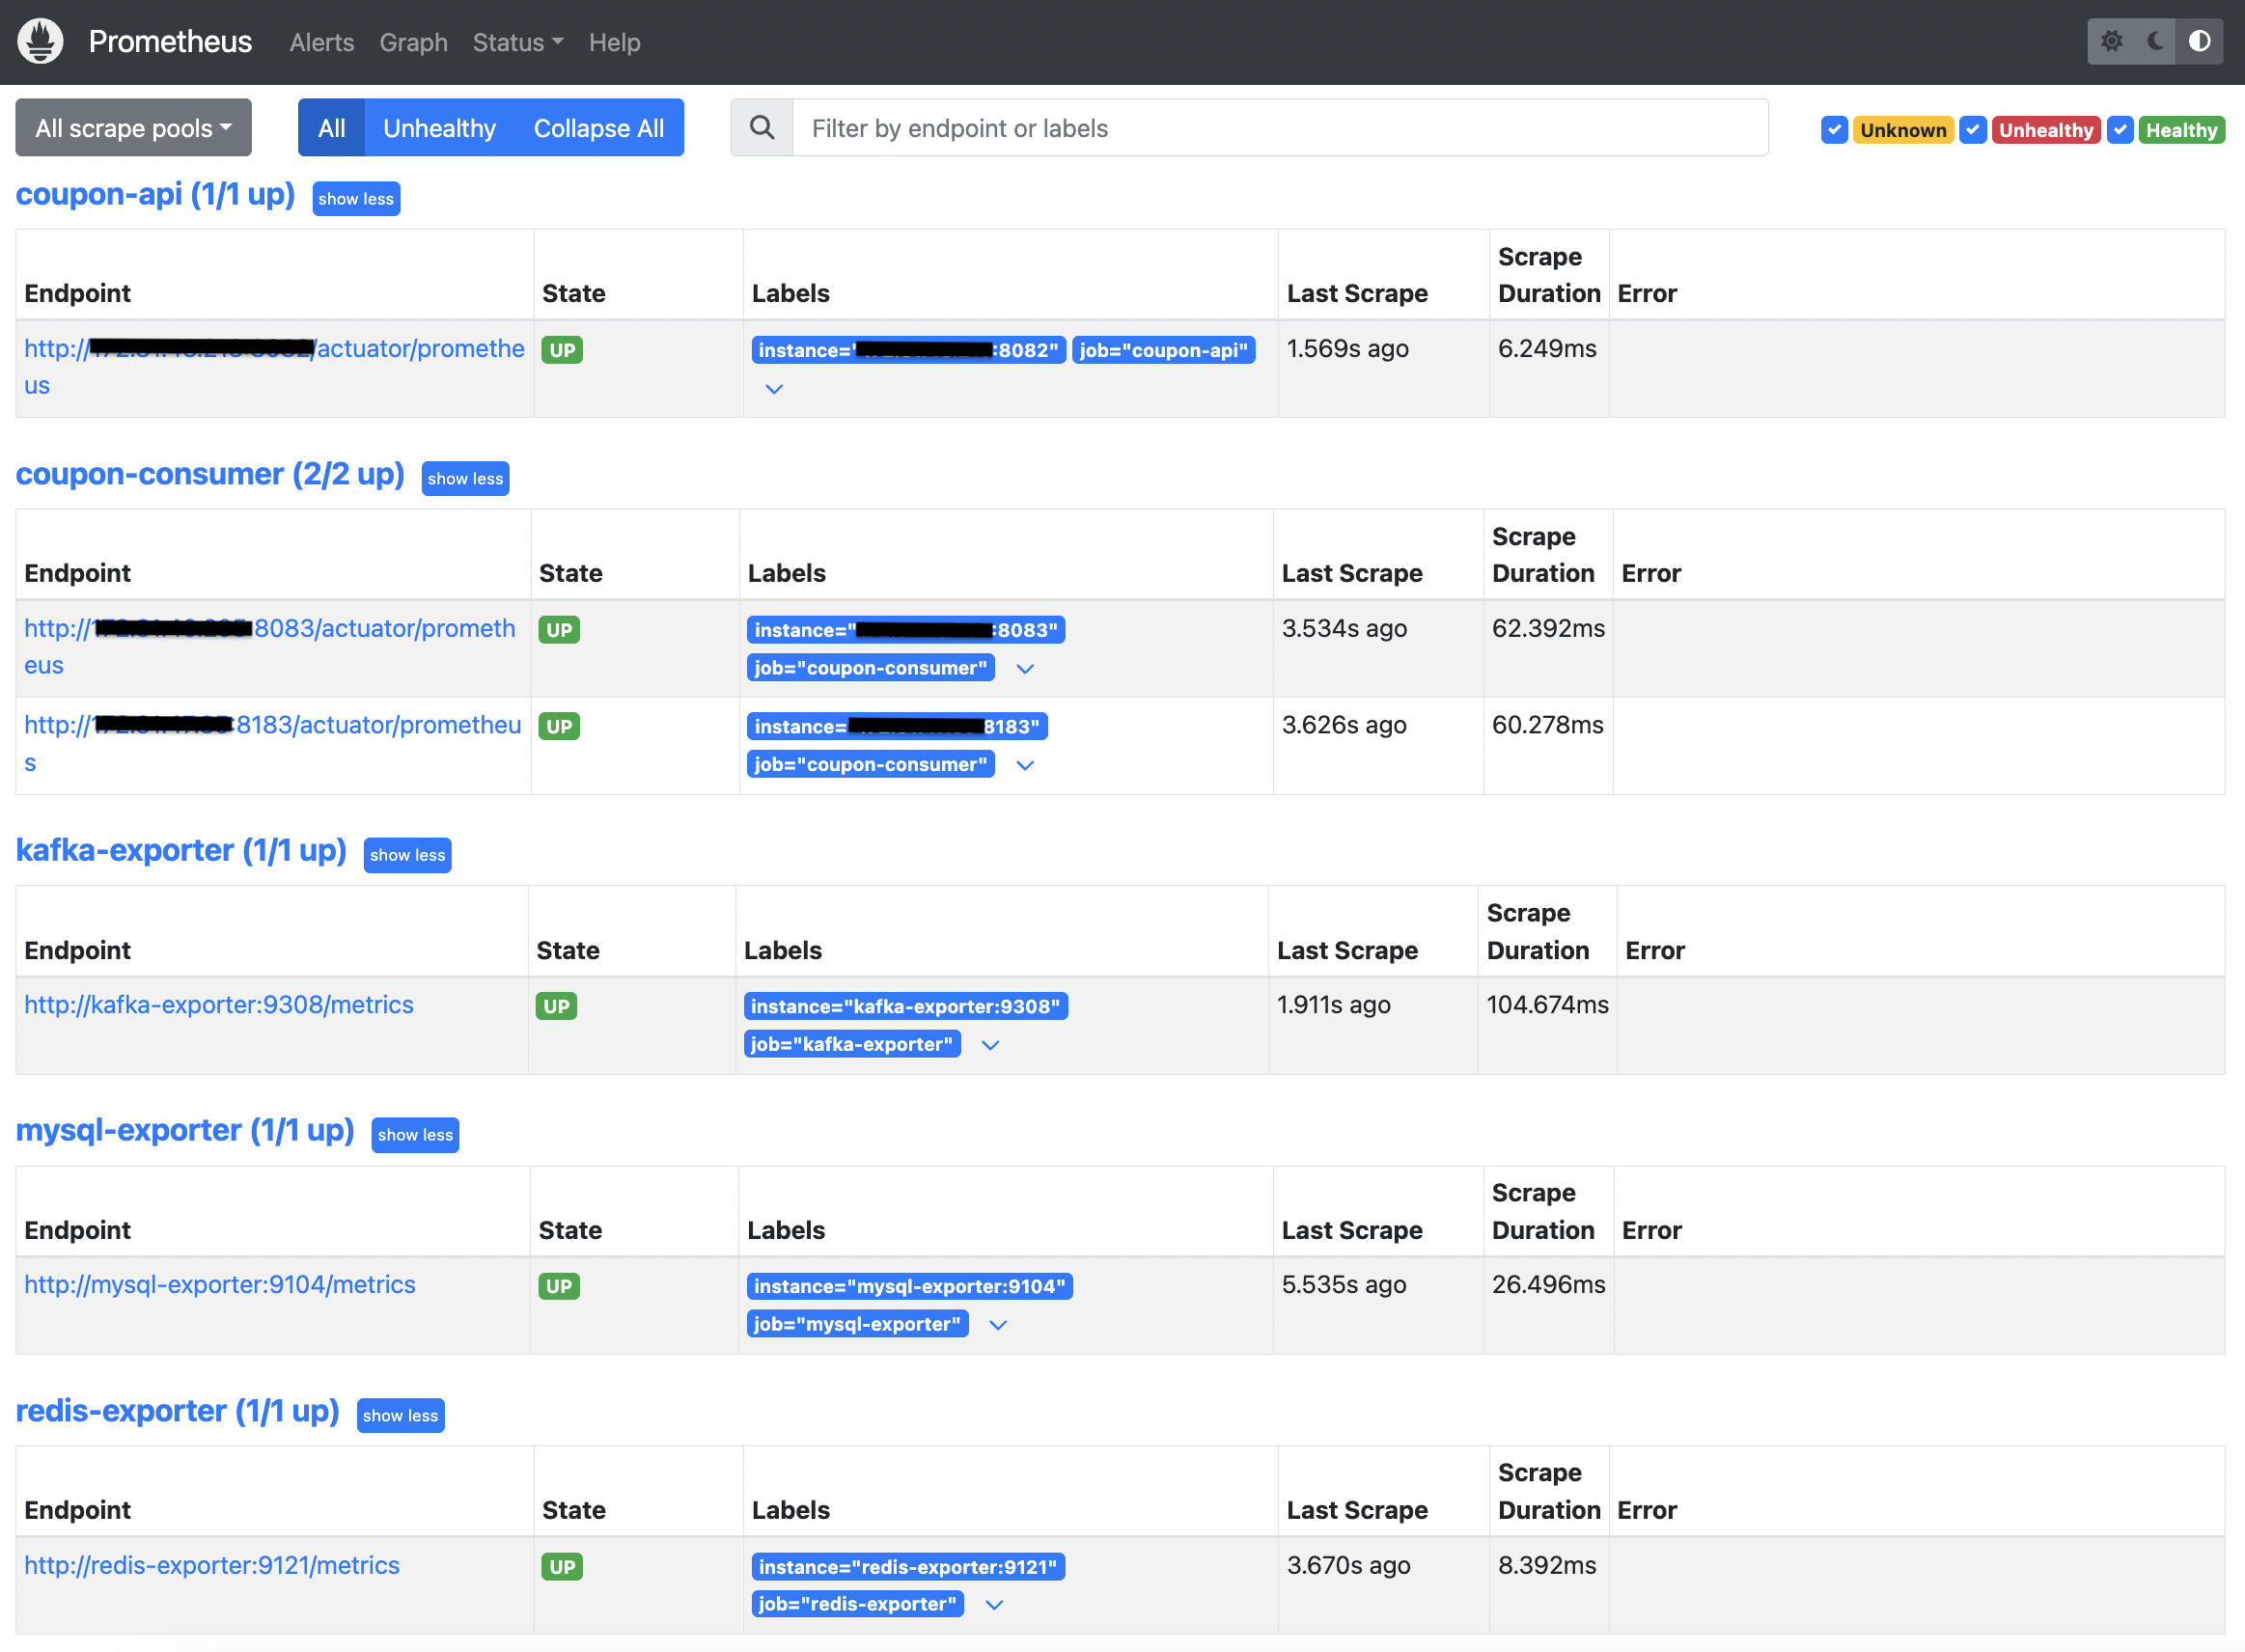The image size is (2245, 1652).
Task: Switch to light theme sun icon
Action: pos(2111,41)
